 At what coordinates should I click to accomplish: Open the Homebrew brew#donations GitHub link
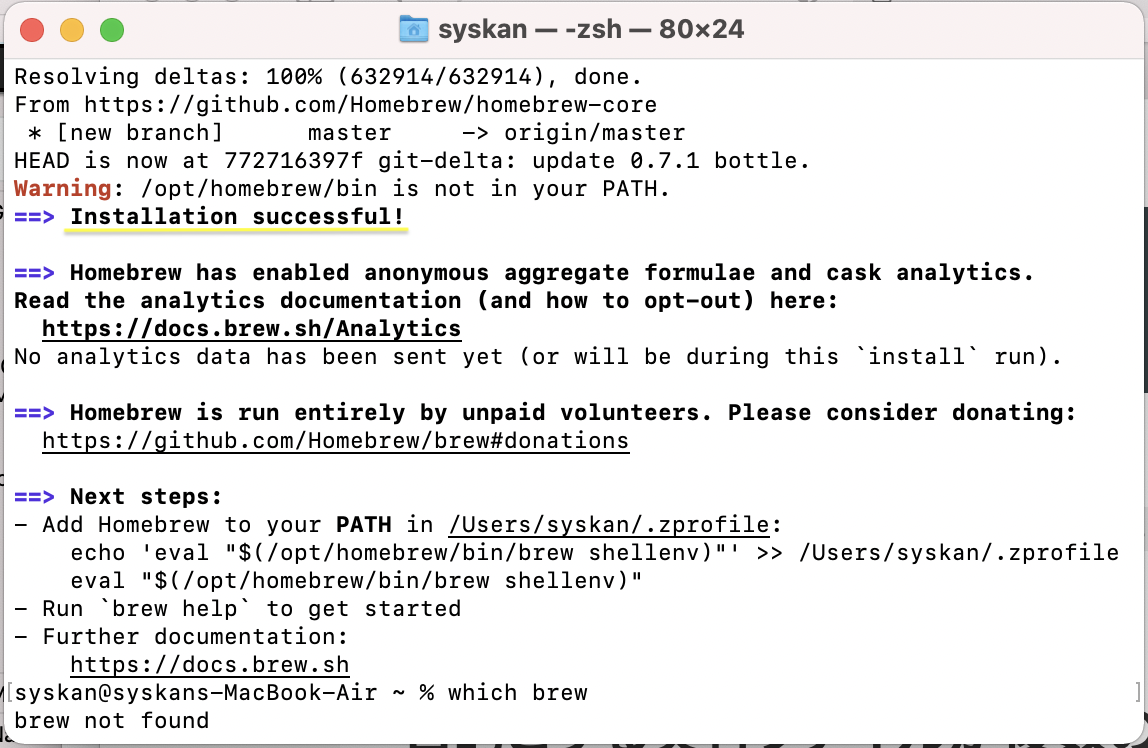(x=335, y=441)
